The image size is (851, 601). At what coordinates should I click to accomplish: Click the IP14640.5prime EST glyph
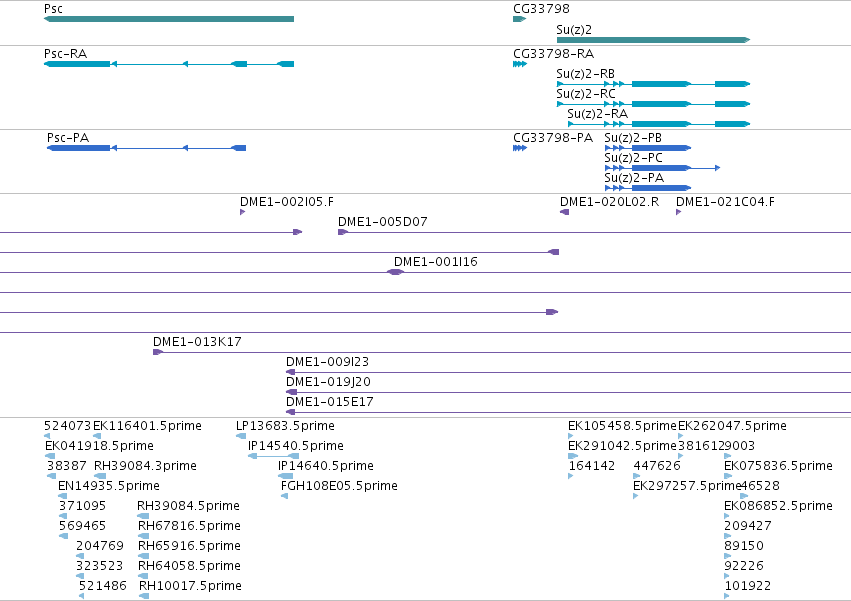pyautogui.click(x=285, y=476)
